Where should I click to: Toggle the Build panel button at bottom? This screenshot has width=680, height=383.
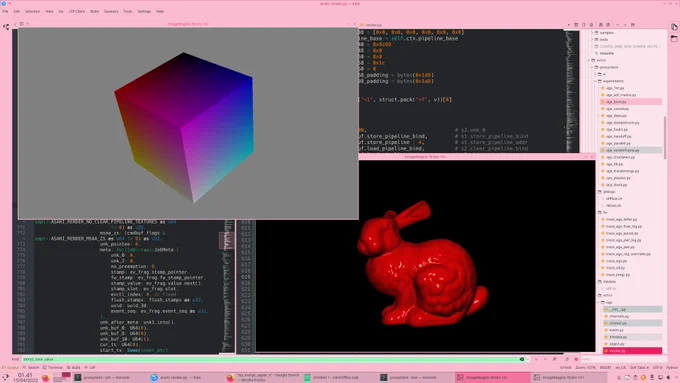tap(73, 367)
